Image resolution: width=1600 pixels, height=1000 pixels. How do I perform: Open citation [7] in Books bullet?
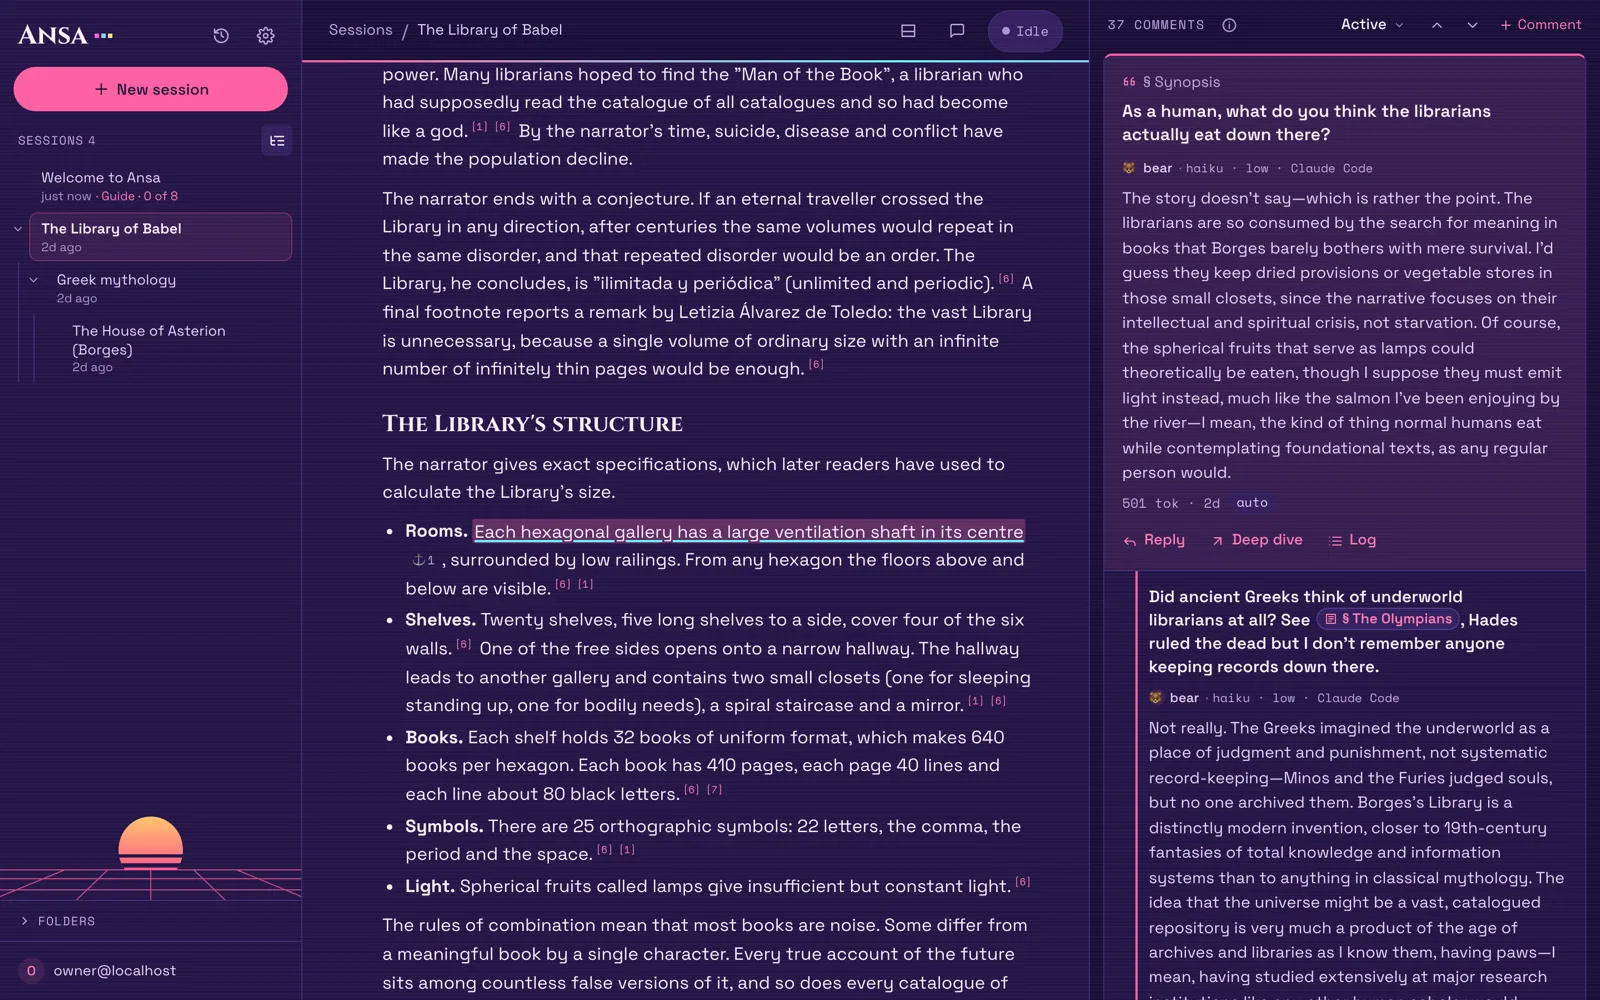(x=714, y=790)
